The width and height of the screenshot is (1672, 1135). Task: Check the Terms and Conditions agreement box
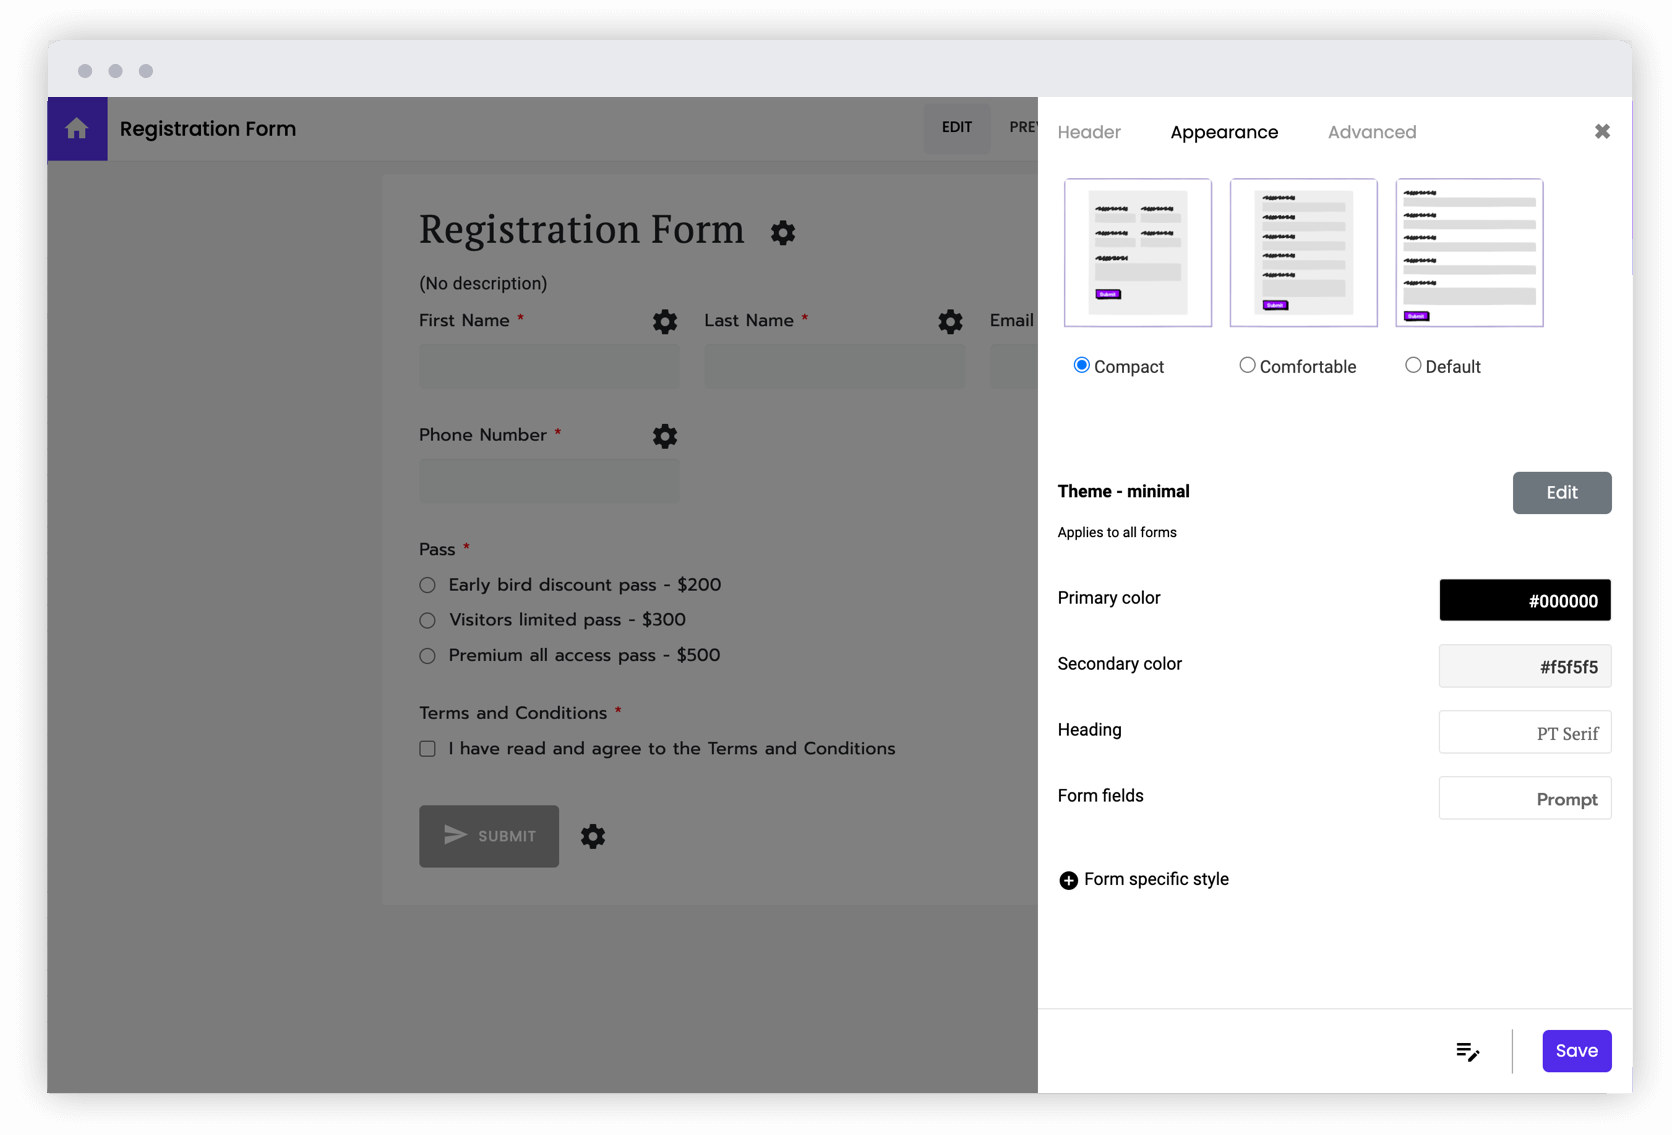(427, 748)
